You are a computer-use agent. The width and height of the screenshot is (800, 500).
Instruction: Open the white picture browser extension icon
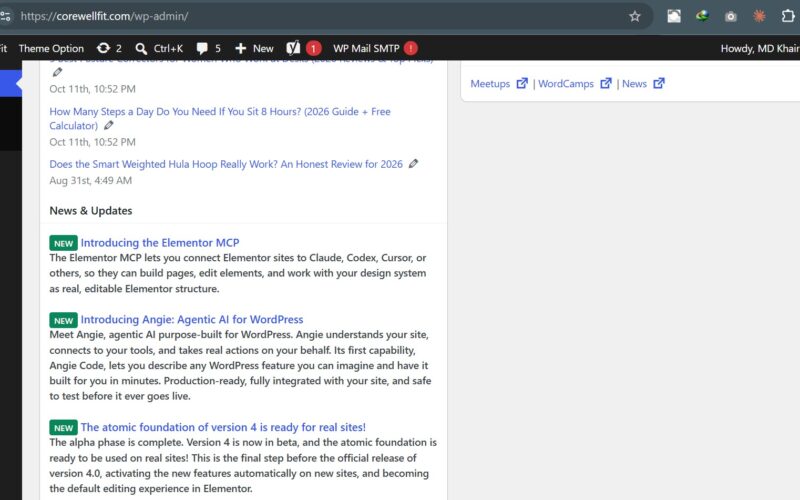[x=674, y=16]
